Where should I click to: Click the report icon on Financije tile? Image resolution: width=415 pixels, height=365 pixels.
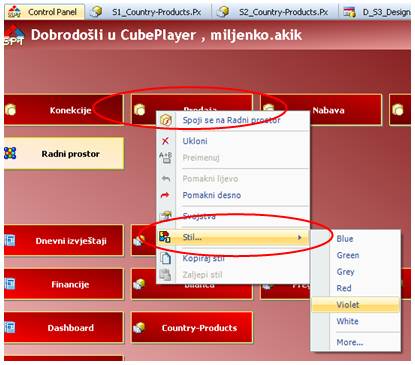(x=10, y=284)
